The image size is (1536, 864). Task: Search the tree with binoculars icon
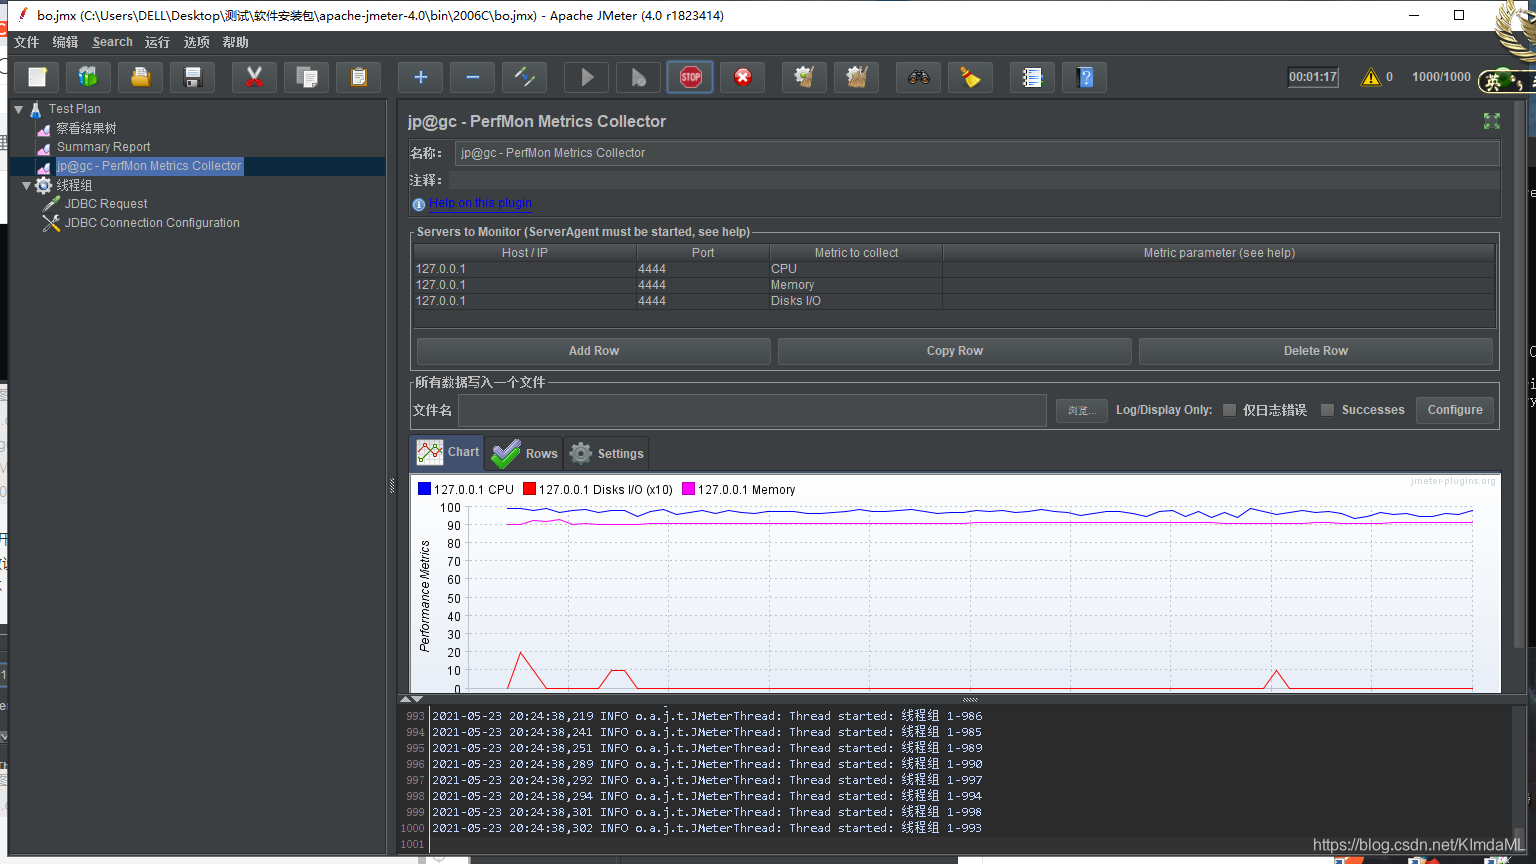(918, 77)
